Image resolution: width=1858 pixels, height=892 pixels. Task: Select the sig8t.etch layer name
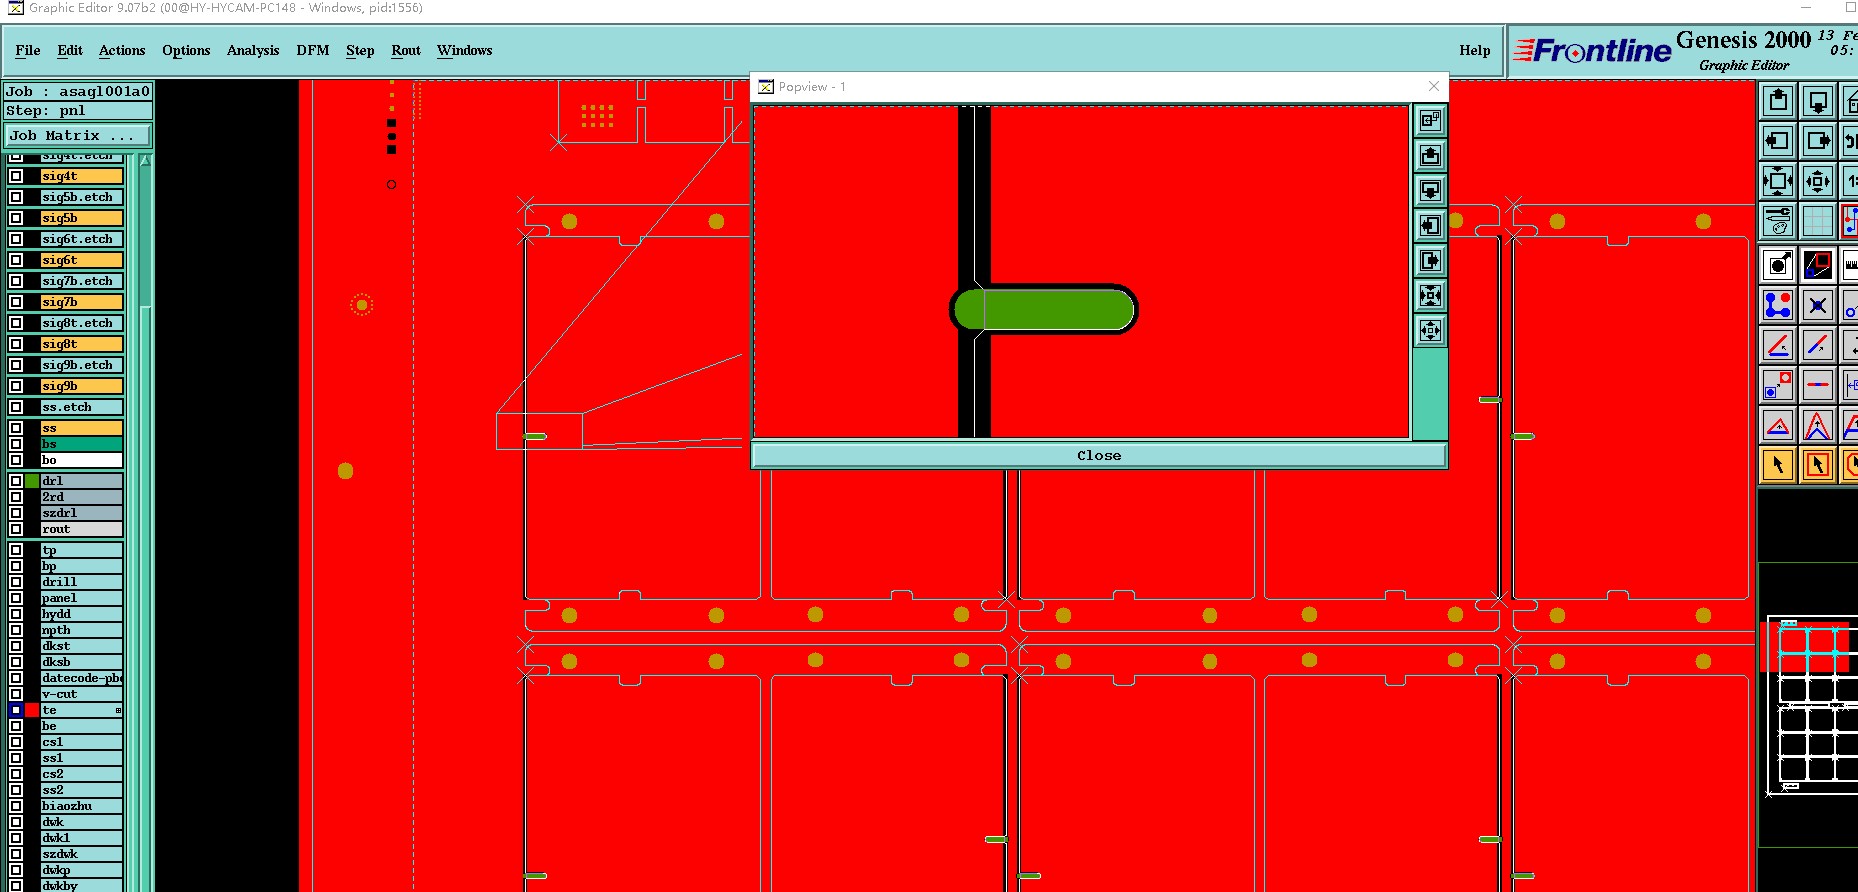(81, 323)
